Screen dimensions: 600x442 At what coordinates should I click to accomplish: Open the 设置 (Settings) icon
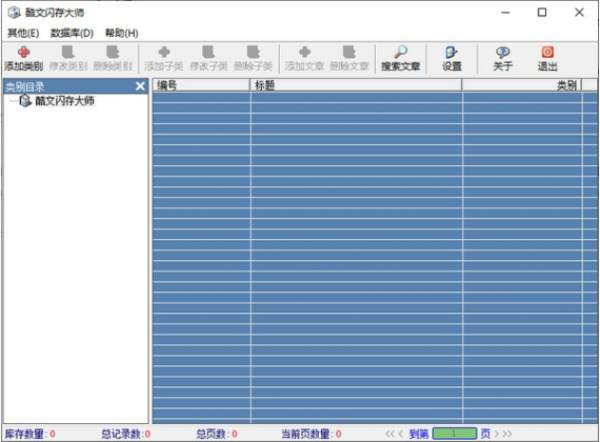coord(452,58)
